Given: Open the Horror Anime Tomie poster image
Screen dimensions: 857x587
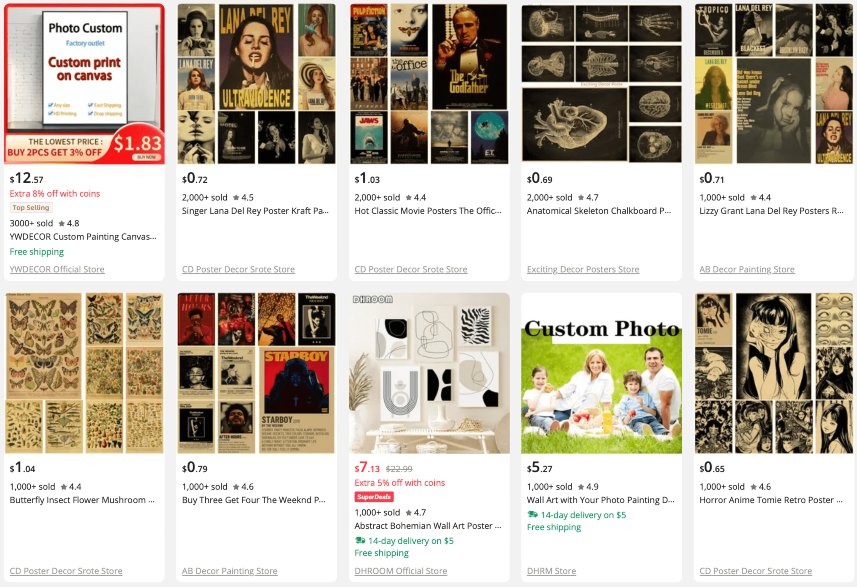Looking at the screenshot, I should pos(774,373).
